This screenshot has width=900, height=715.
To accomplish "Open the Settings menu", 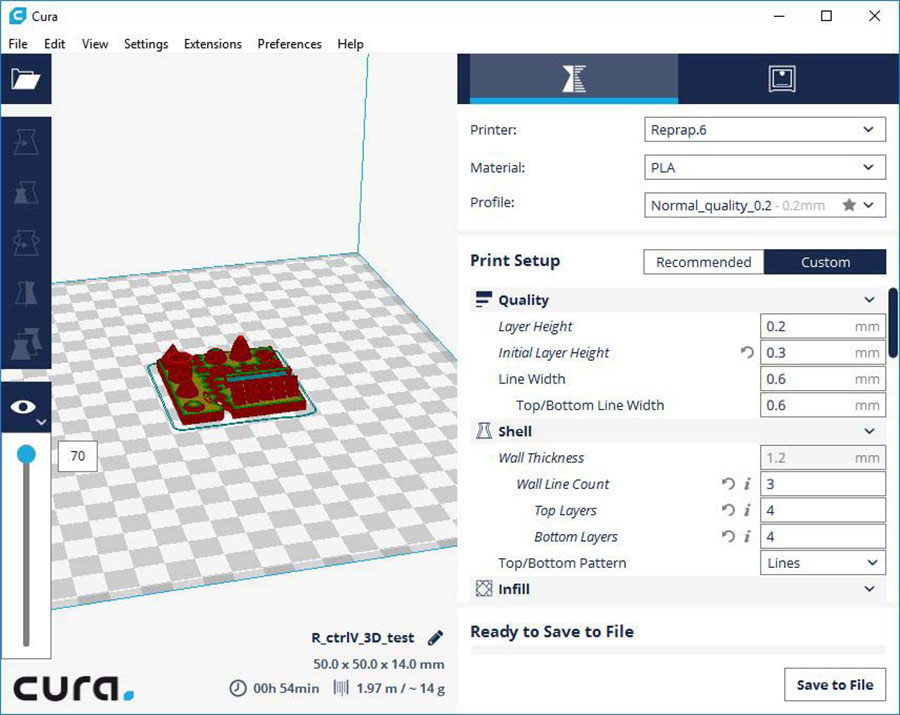I will click(146, 44).
